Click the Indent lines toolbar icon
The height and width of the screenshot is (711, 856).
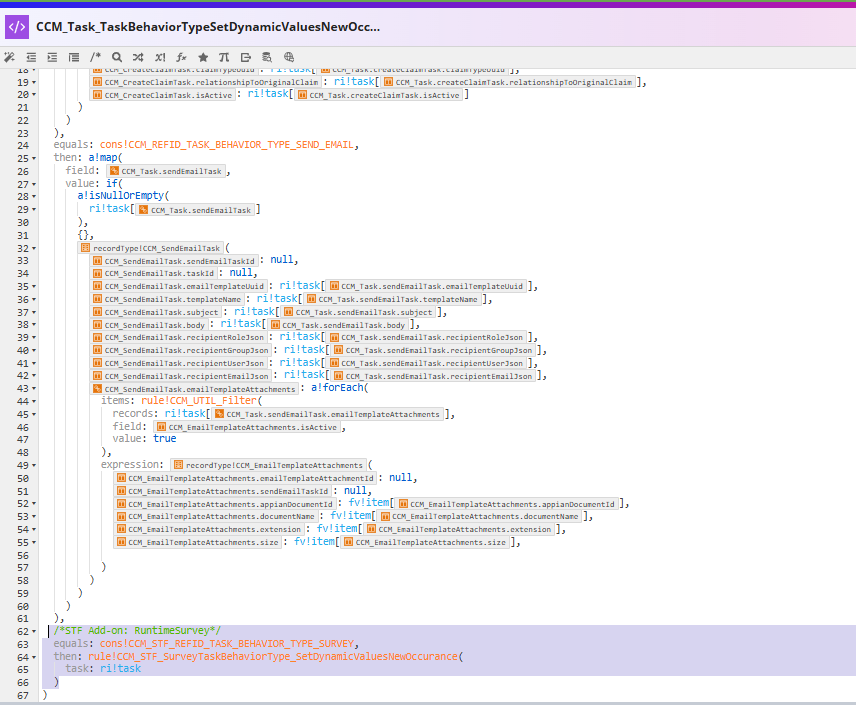coord(52,57)
